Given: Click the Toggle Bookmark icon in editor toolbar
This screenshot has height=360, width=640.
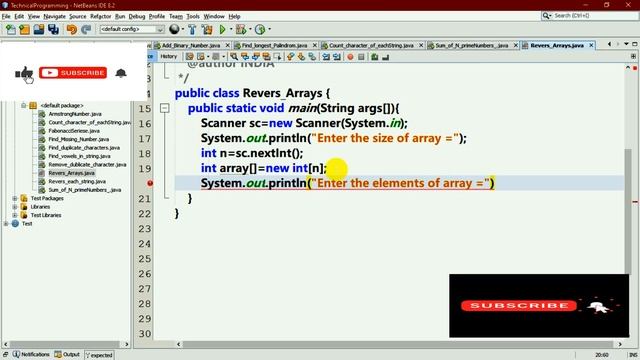Looking at the screenshot, I should (312, 57).
